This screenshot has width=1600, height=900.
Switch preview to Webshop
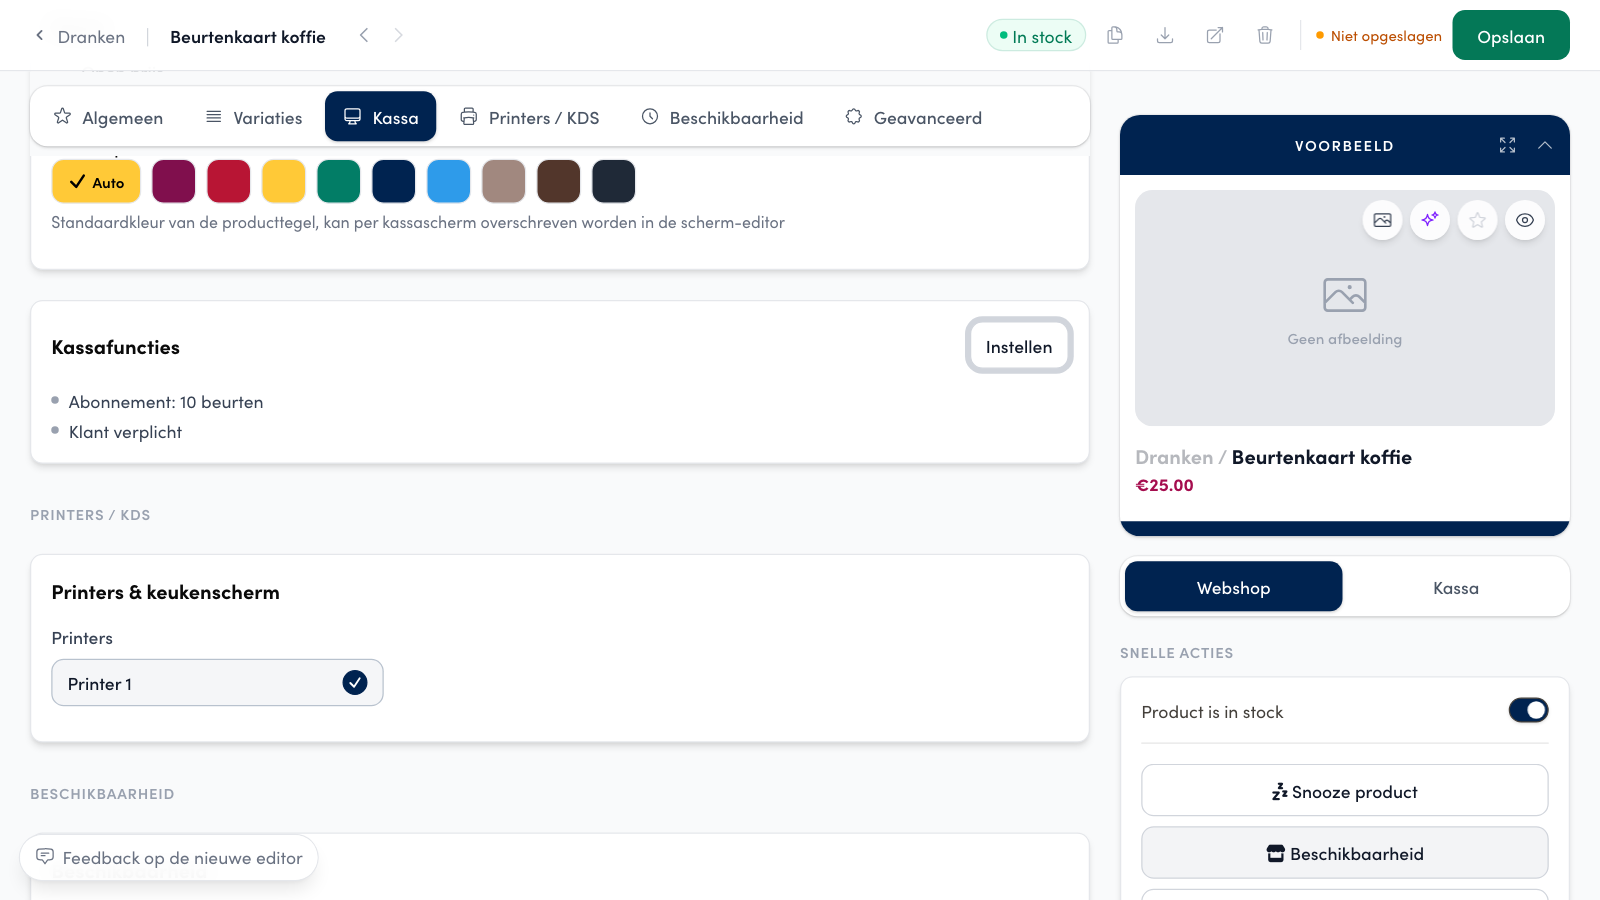tap(1234, 587)
